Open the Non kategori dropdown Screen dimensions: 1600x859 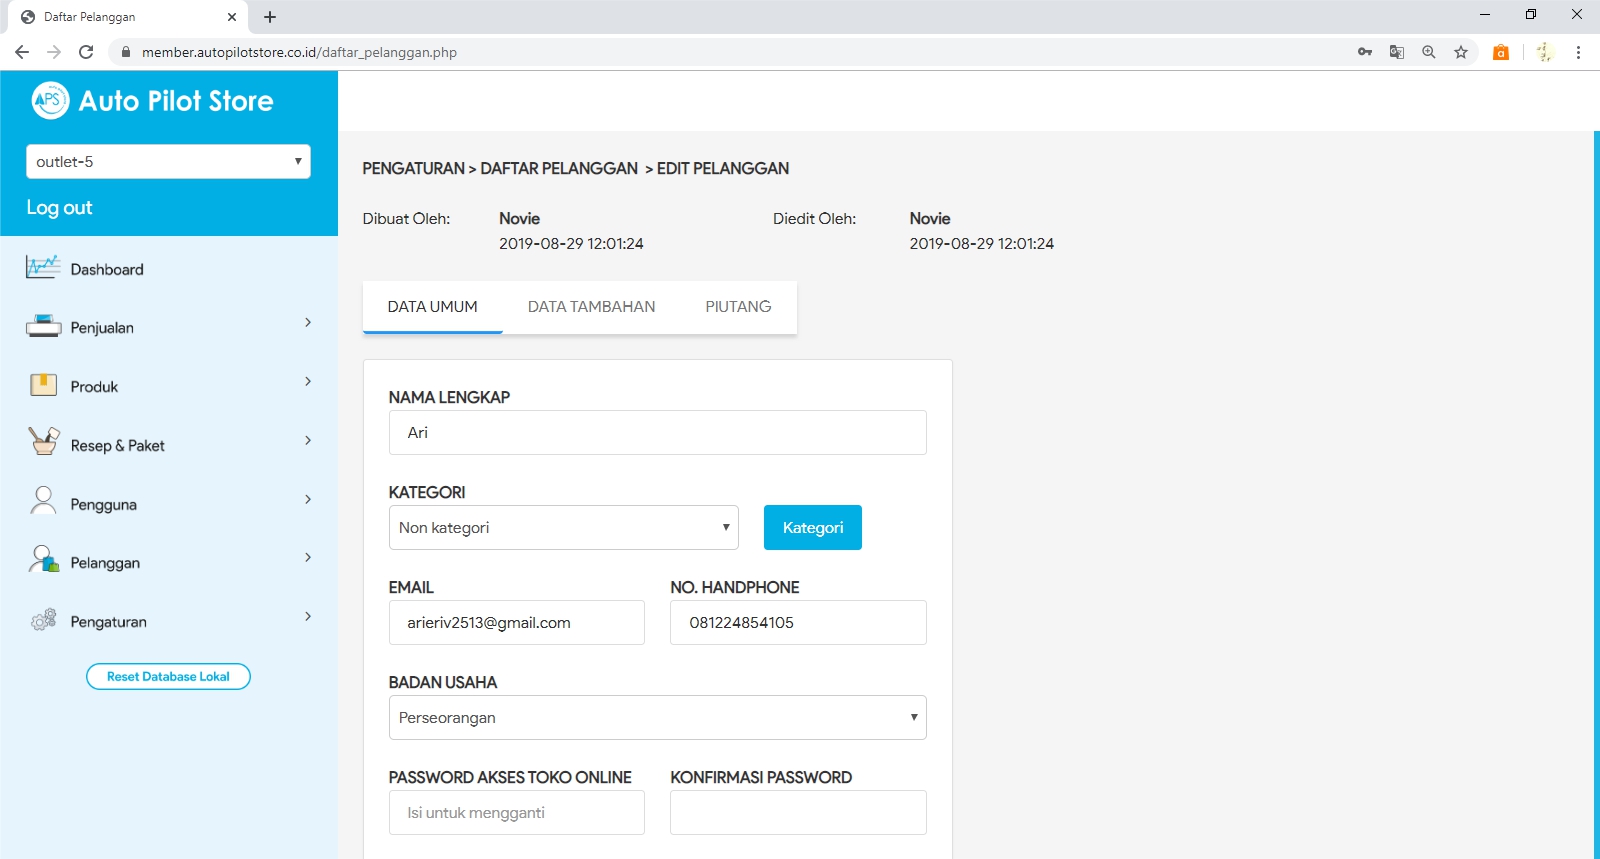click(563, 528)
